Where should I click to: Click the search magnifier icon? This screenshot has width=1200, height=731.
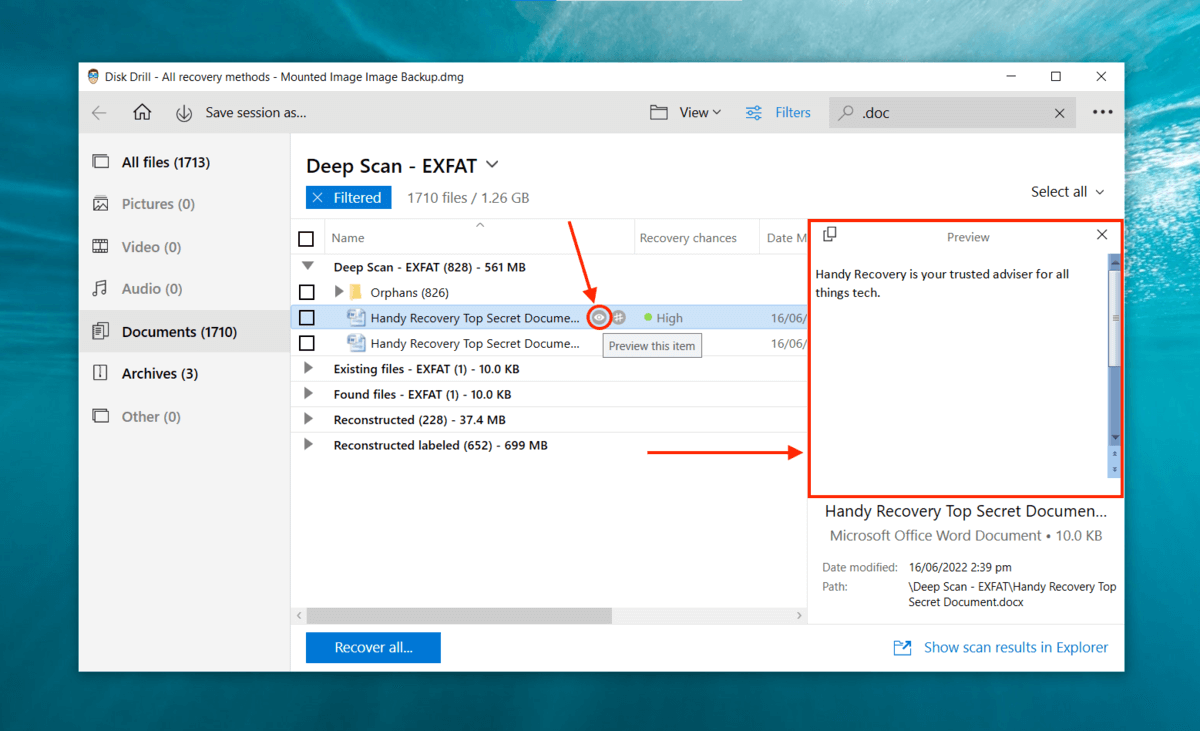pos(847,113)
